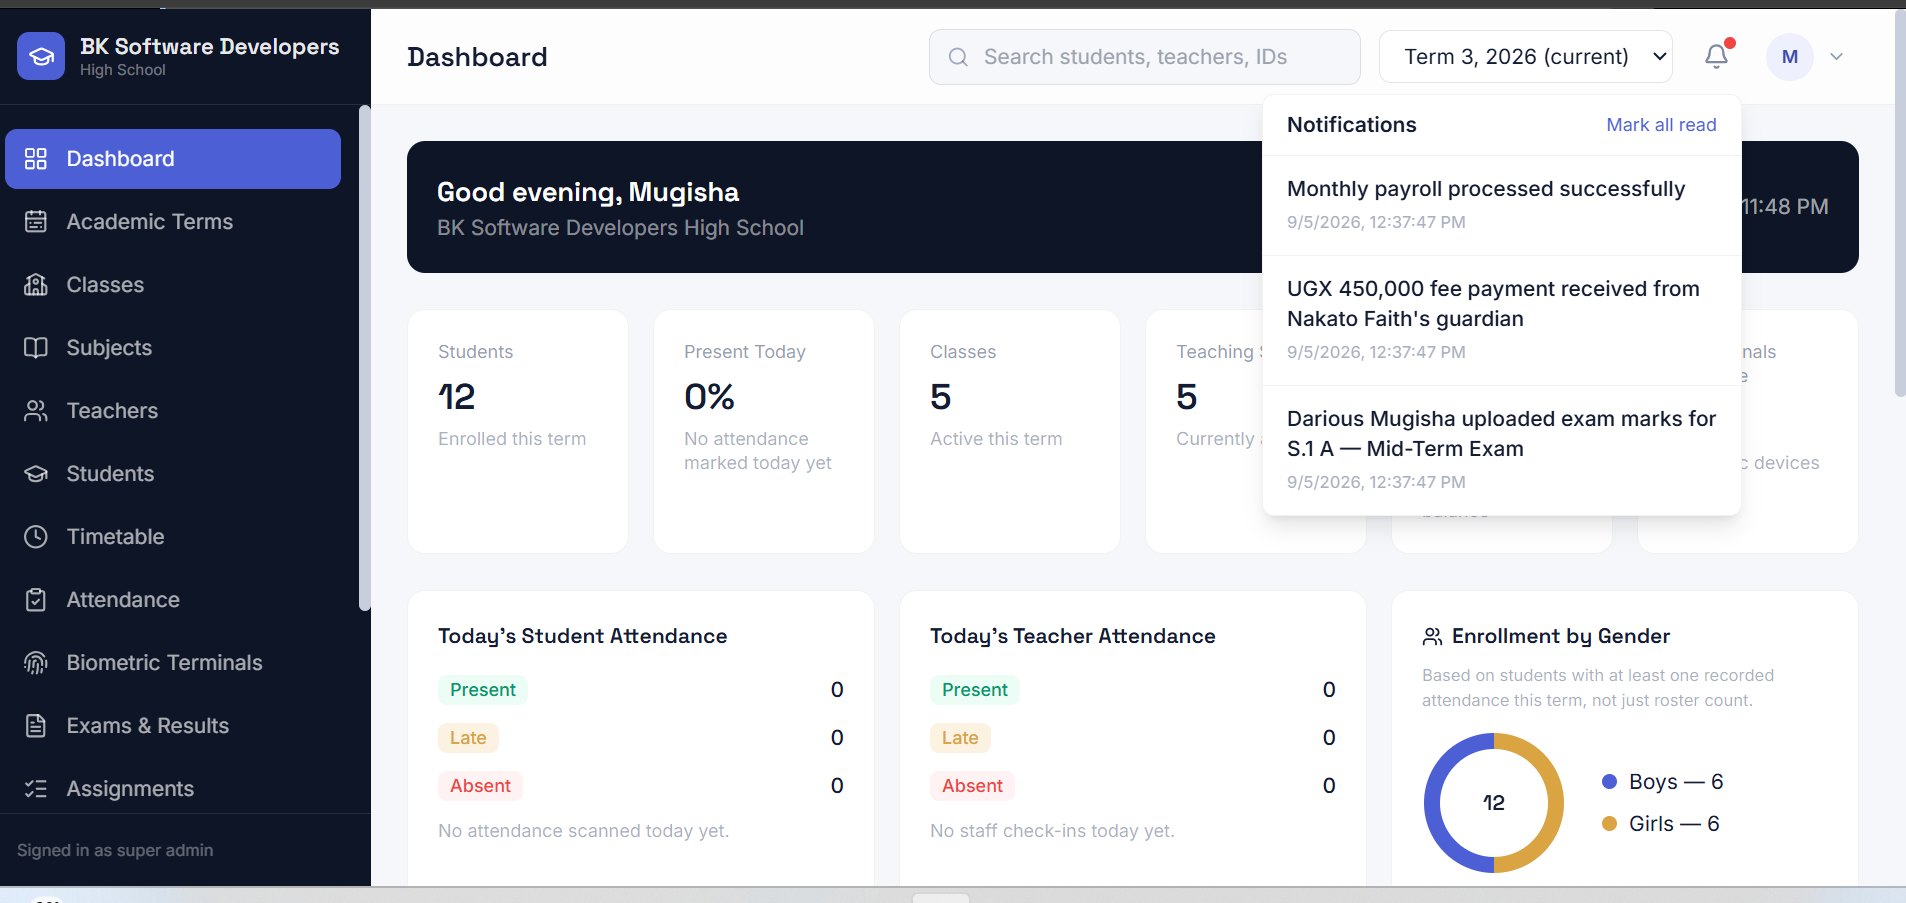The width and height of the screenshot is (1906, 903).
Task: Open Darious Mugisha exam marks notification
Action: point(1501,450)
